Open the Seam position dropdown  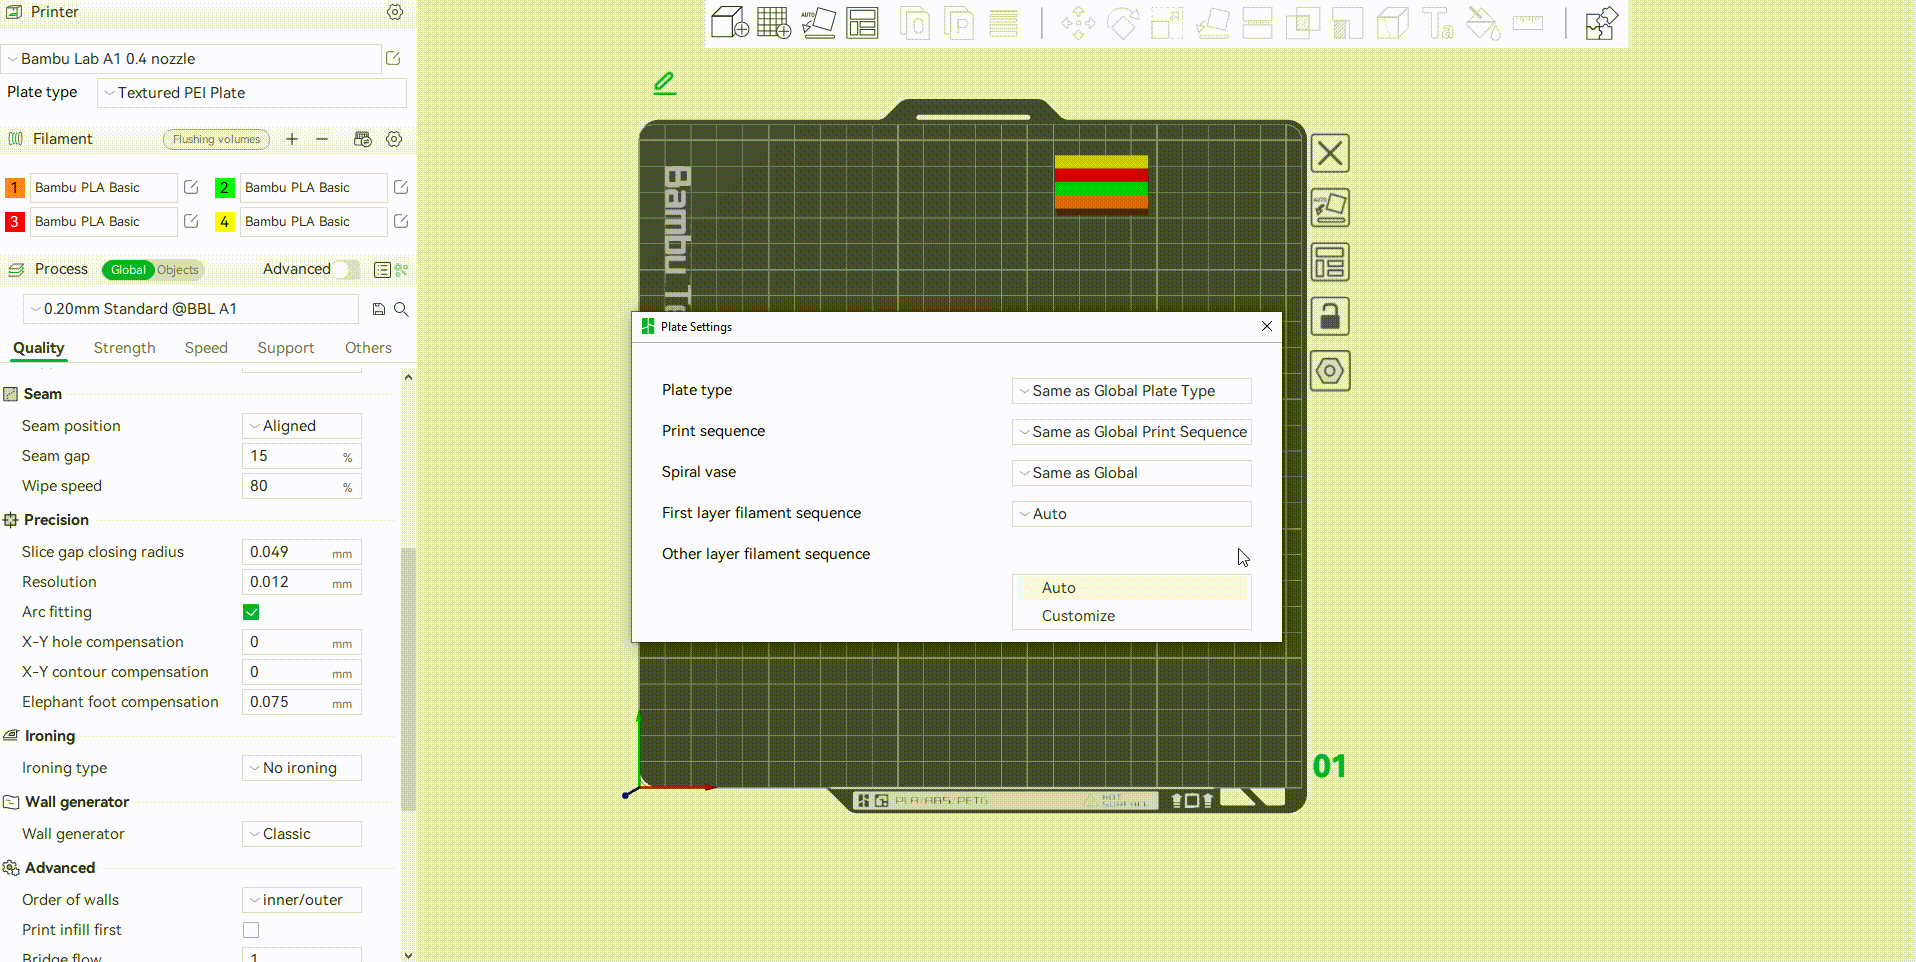[x=302, y=426]
